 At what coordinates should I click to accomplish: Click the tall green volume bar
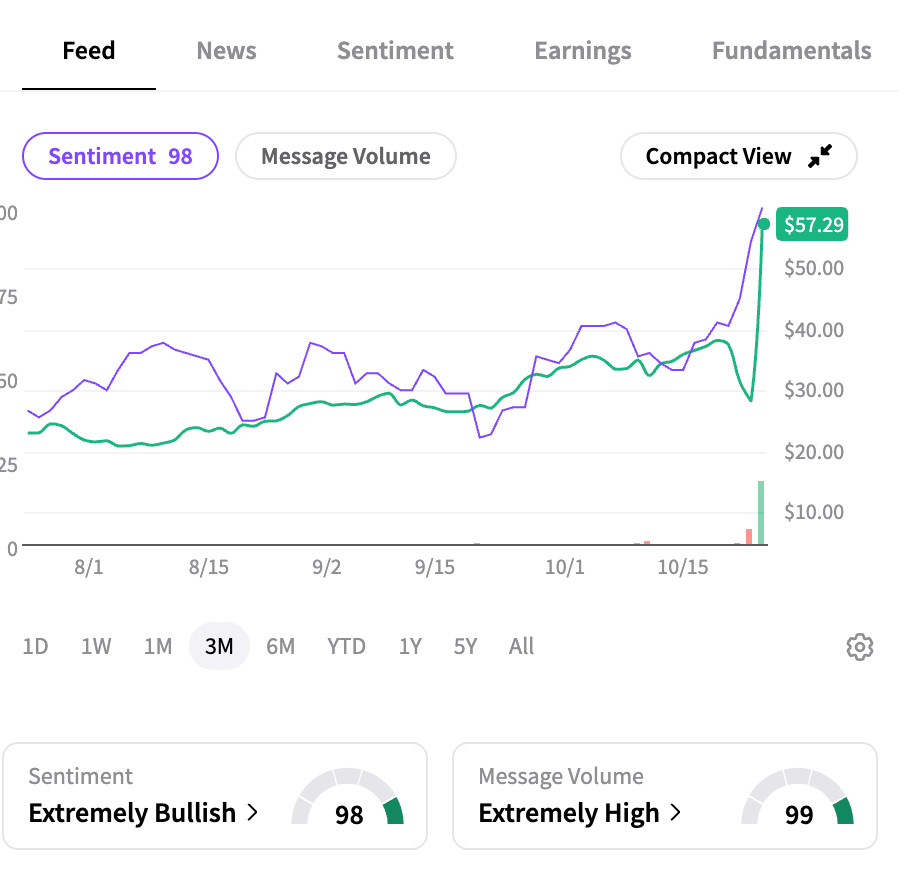tap(761, 514)
